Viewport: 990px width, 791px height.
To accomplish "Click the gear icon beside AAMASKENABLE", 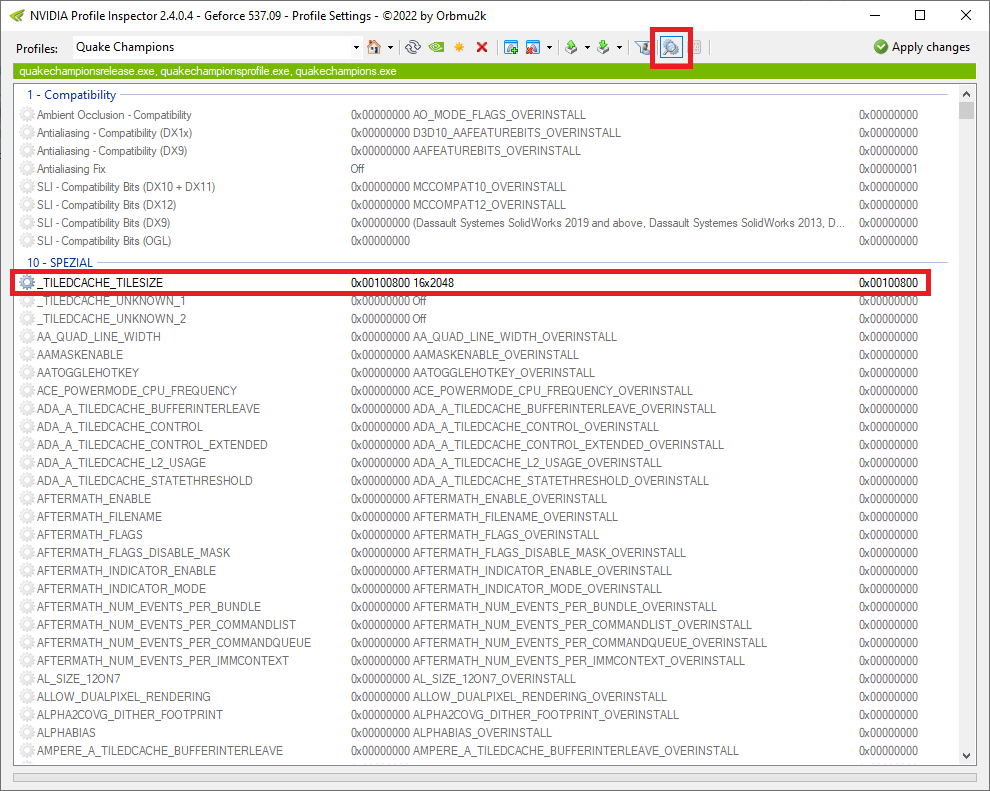I will coord(27,355).
